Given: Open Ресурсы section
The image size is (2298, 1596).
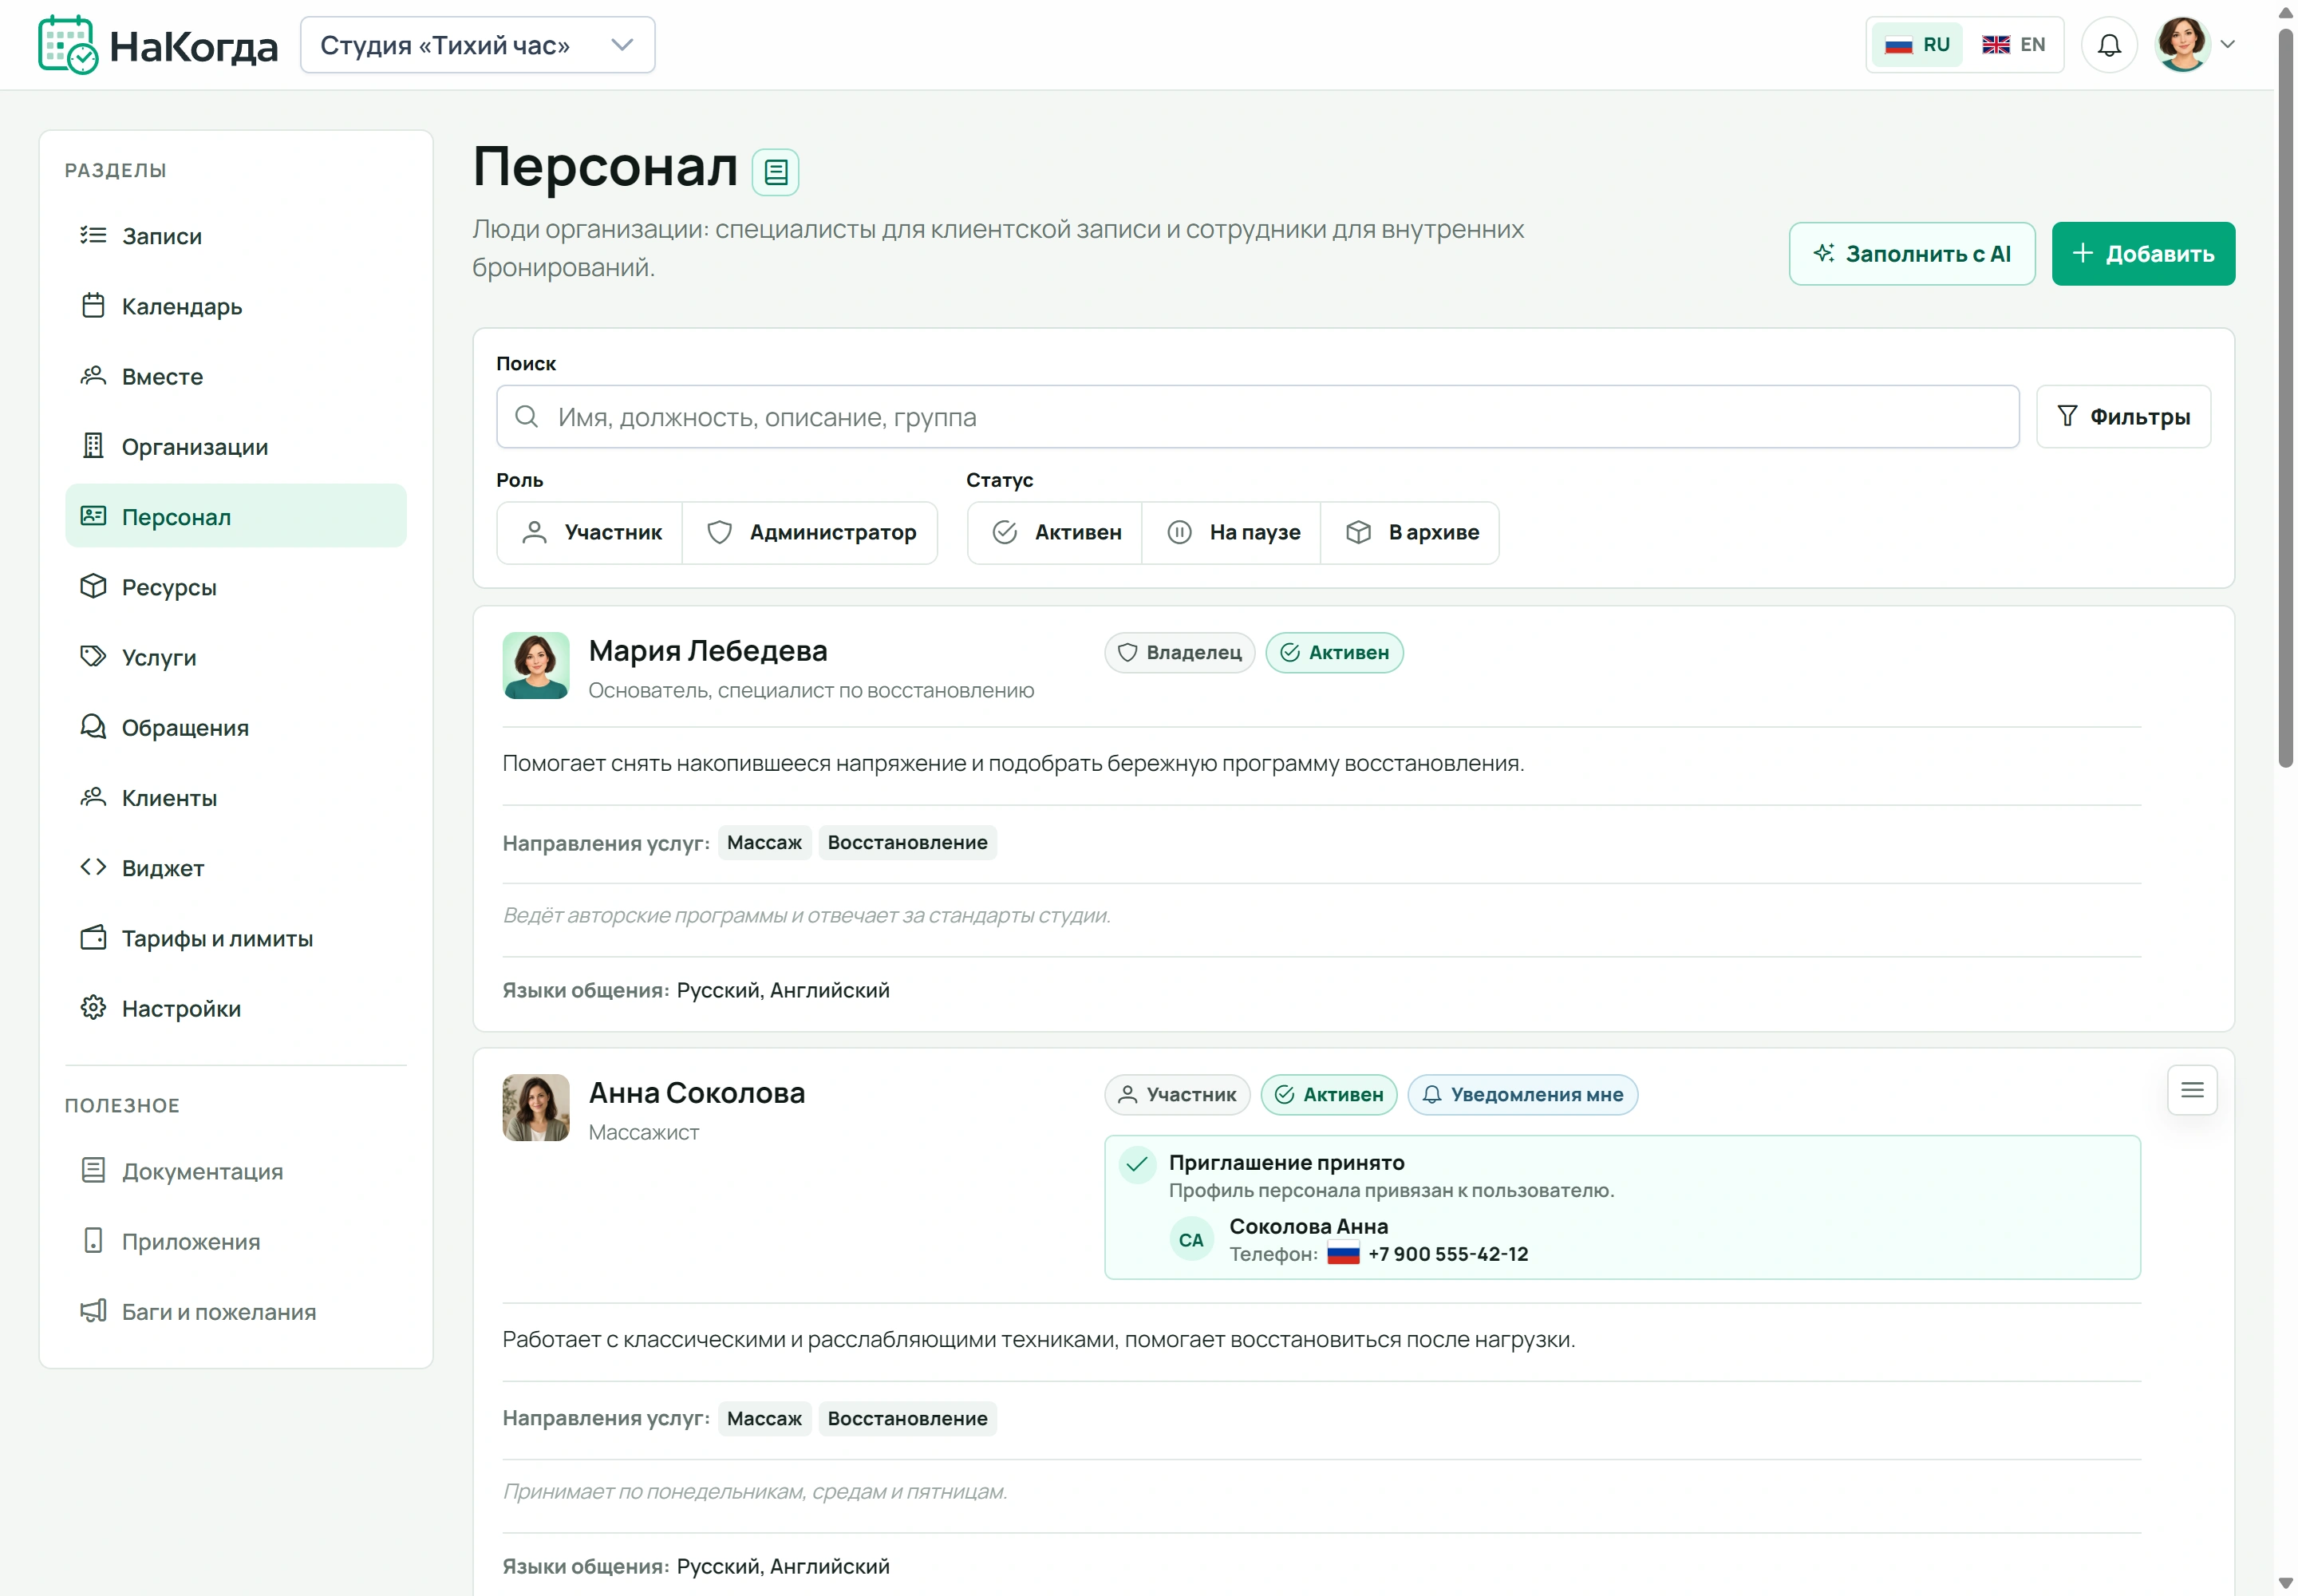Looking at the screenshot, I should (236, 587).
